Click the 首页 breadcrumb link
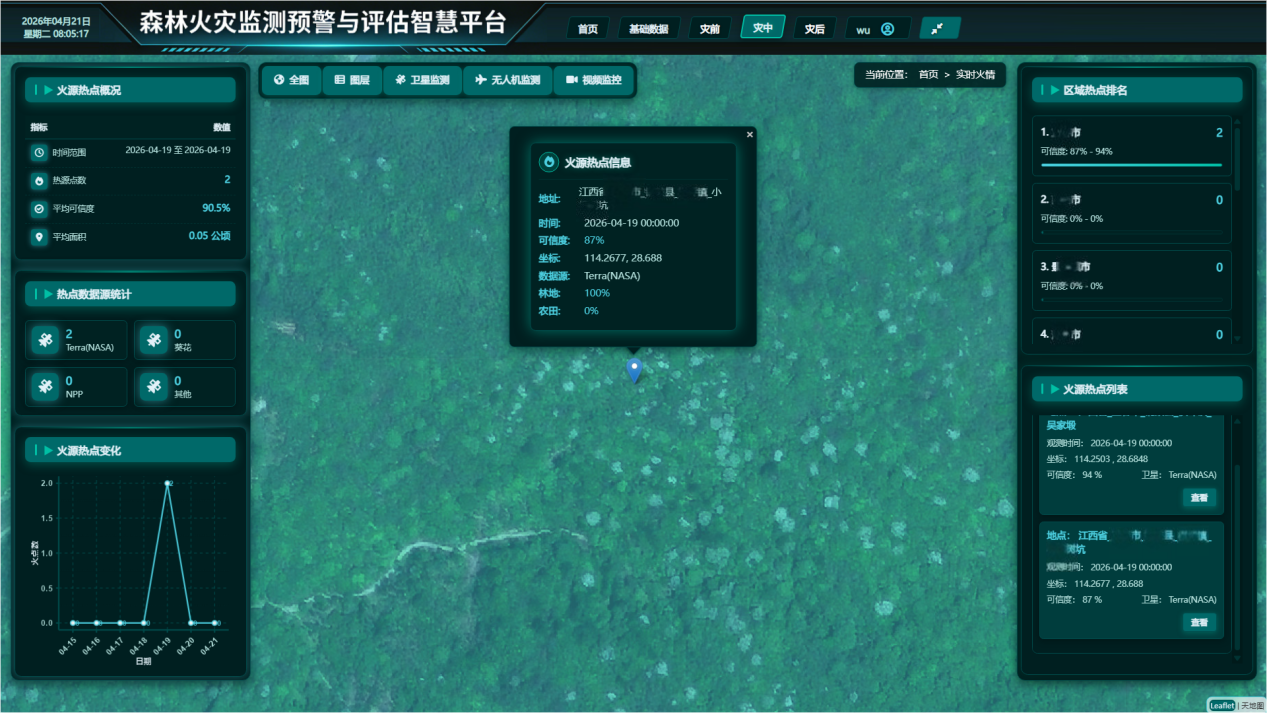Screen dimensions: 1267x713 click(928, 75)
